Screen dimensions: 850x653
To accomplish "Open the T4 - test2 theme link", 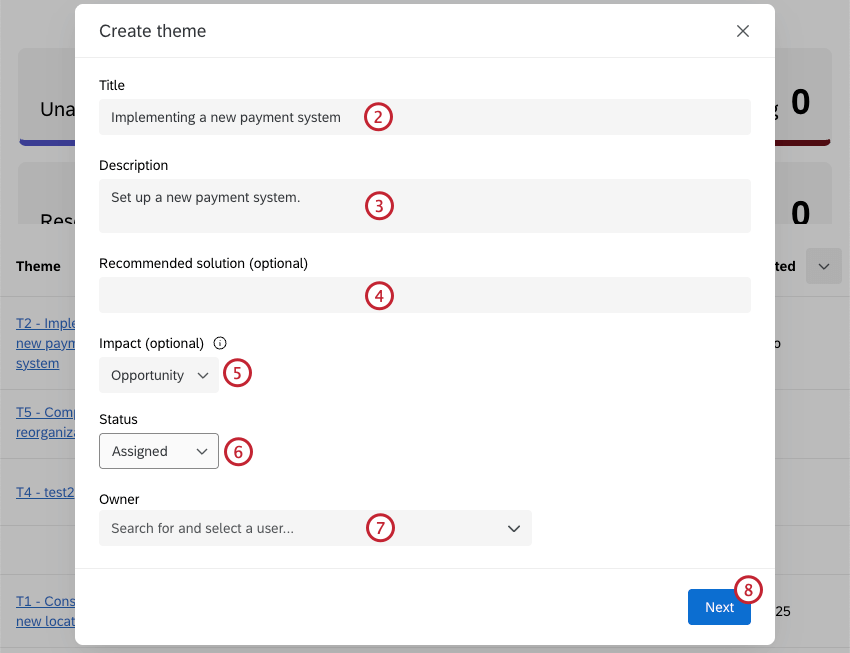I will [45, 491].
